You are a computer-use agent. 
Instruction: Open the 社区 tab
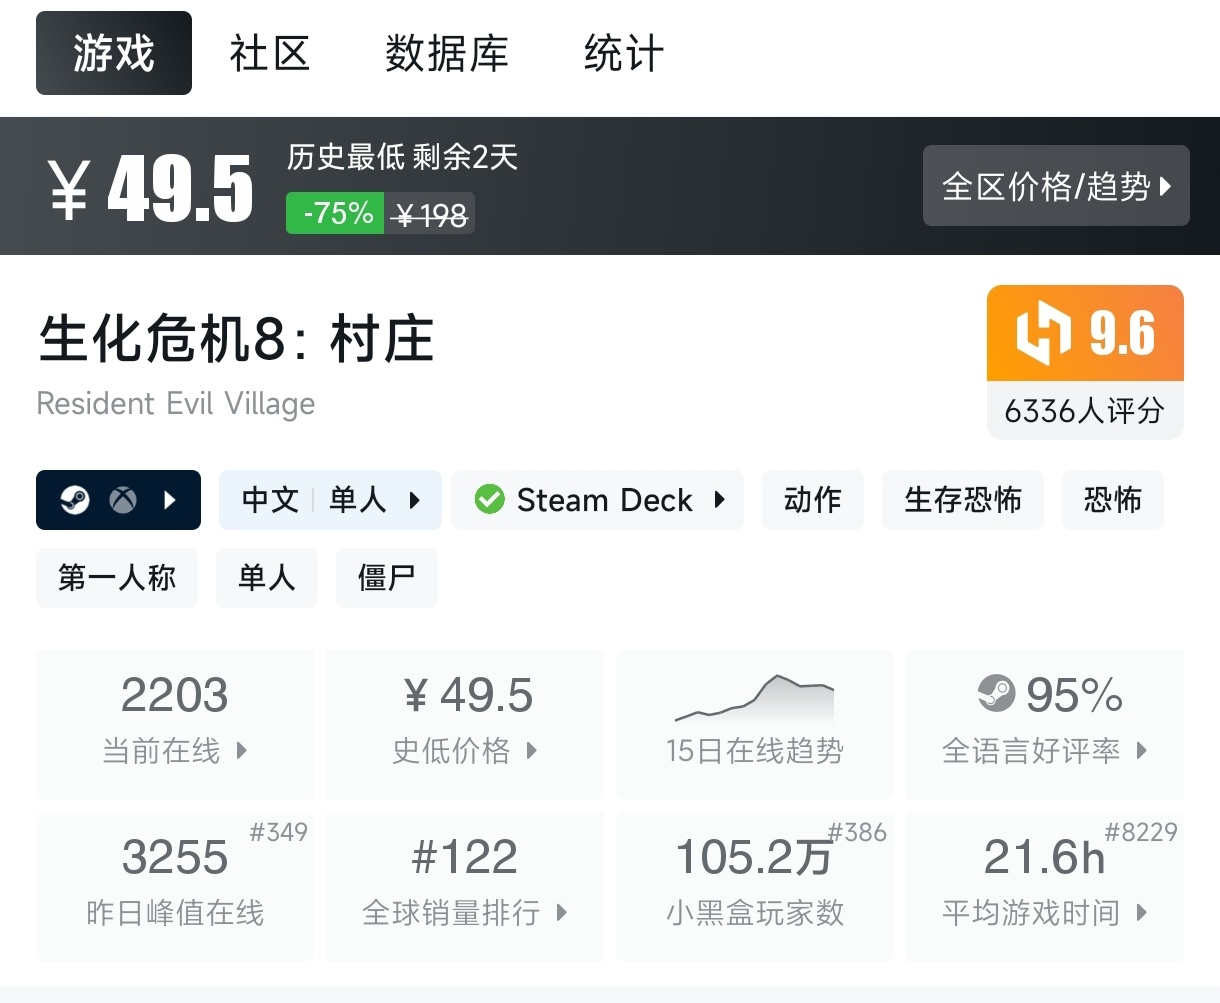point(270,53)
